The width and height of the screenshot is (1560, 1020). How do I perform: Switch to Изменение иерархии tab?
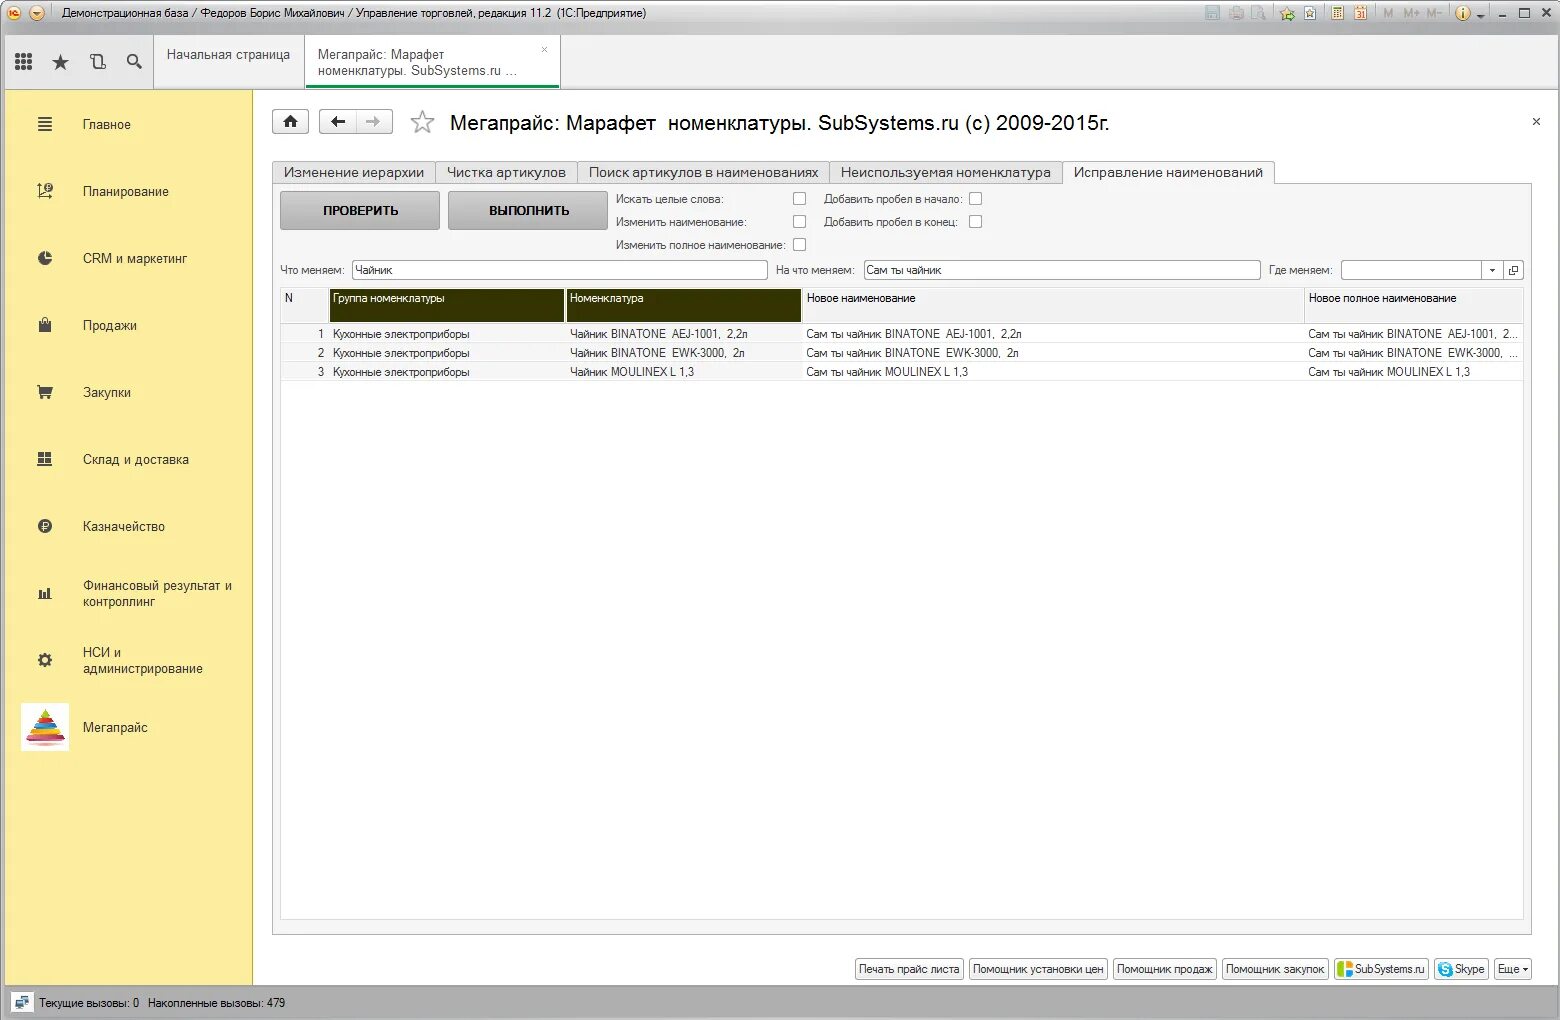tap(354, 172)
